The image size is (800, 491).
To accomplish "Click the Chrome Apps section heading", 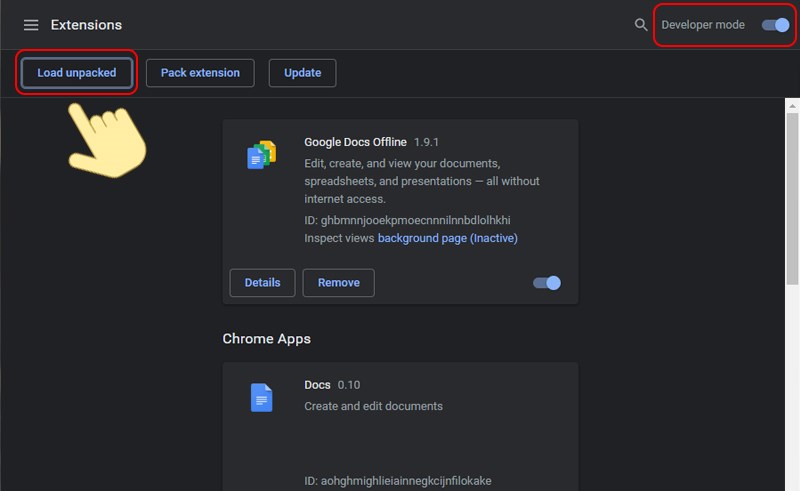I will click(266, 339).
